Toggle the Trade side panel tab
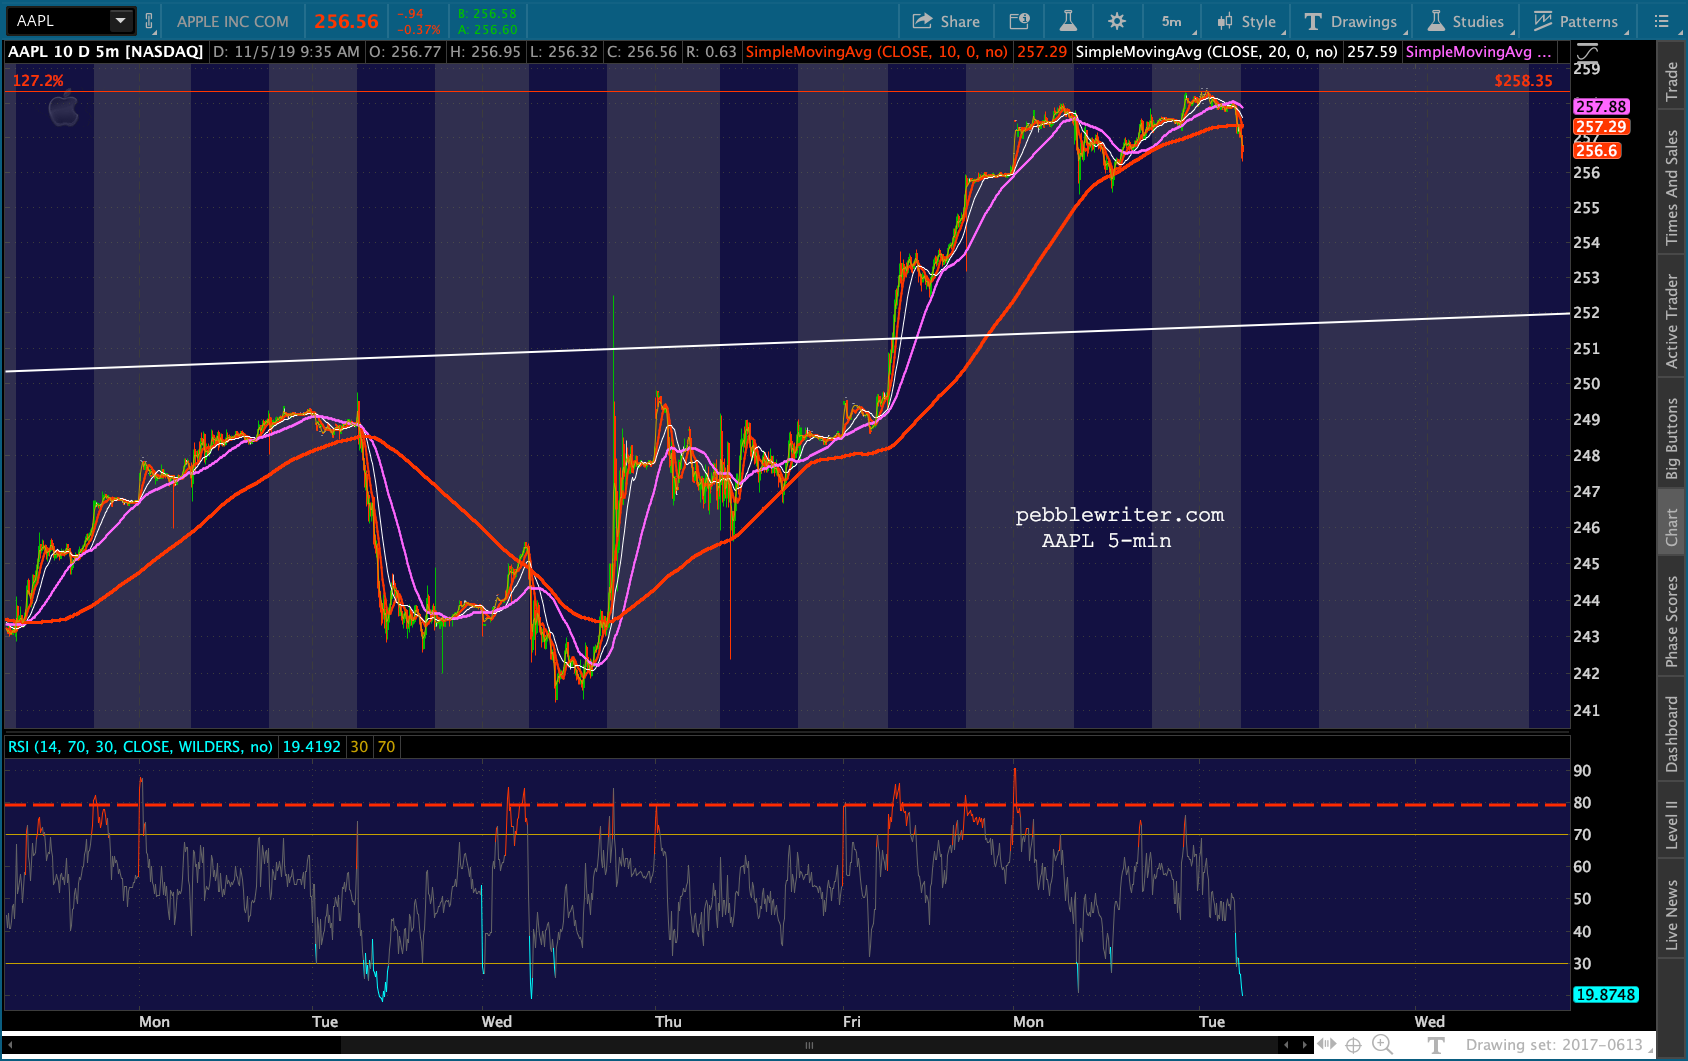1688x1061 pixels. pyautogui.click(x=1671, y=82)
